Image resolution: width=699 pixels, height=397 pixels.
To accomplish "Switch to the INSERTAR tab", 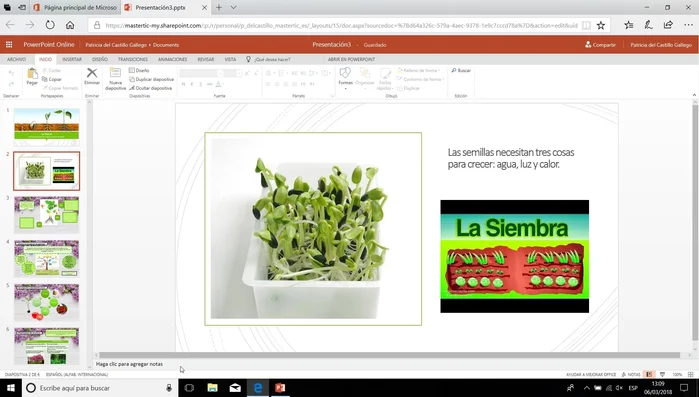I will coord(72,59).
